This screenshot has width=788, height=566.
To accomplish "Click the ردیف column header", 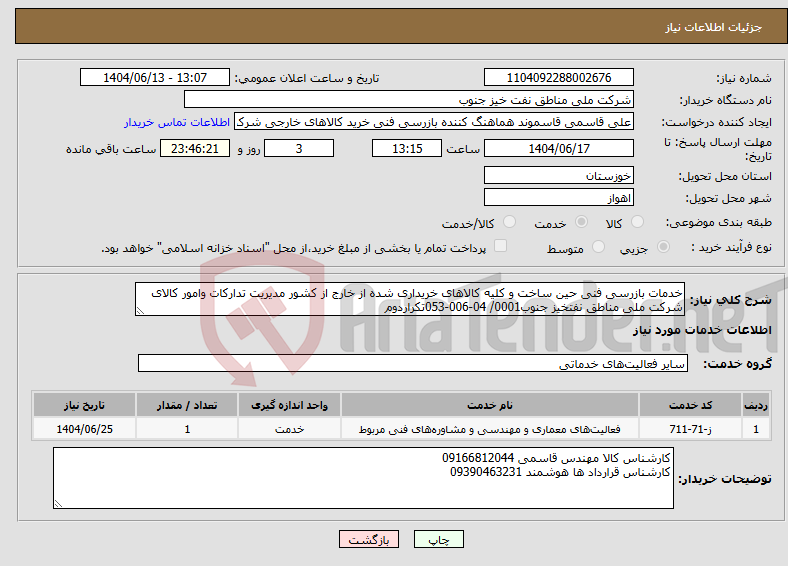I will 756,405.
